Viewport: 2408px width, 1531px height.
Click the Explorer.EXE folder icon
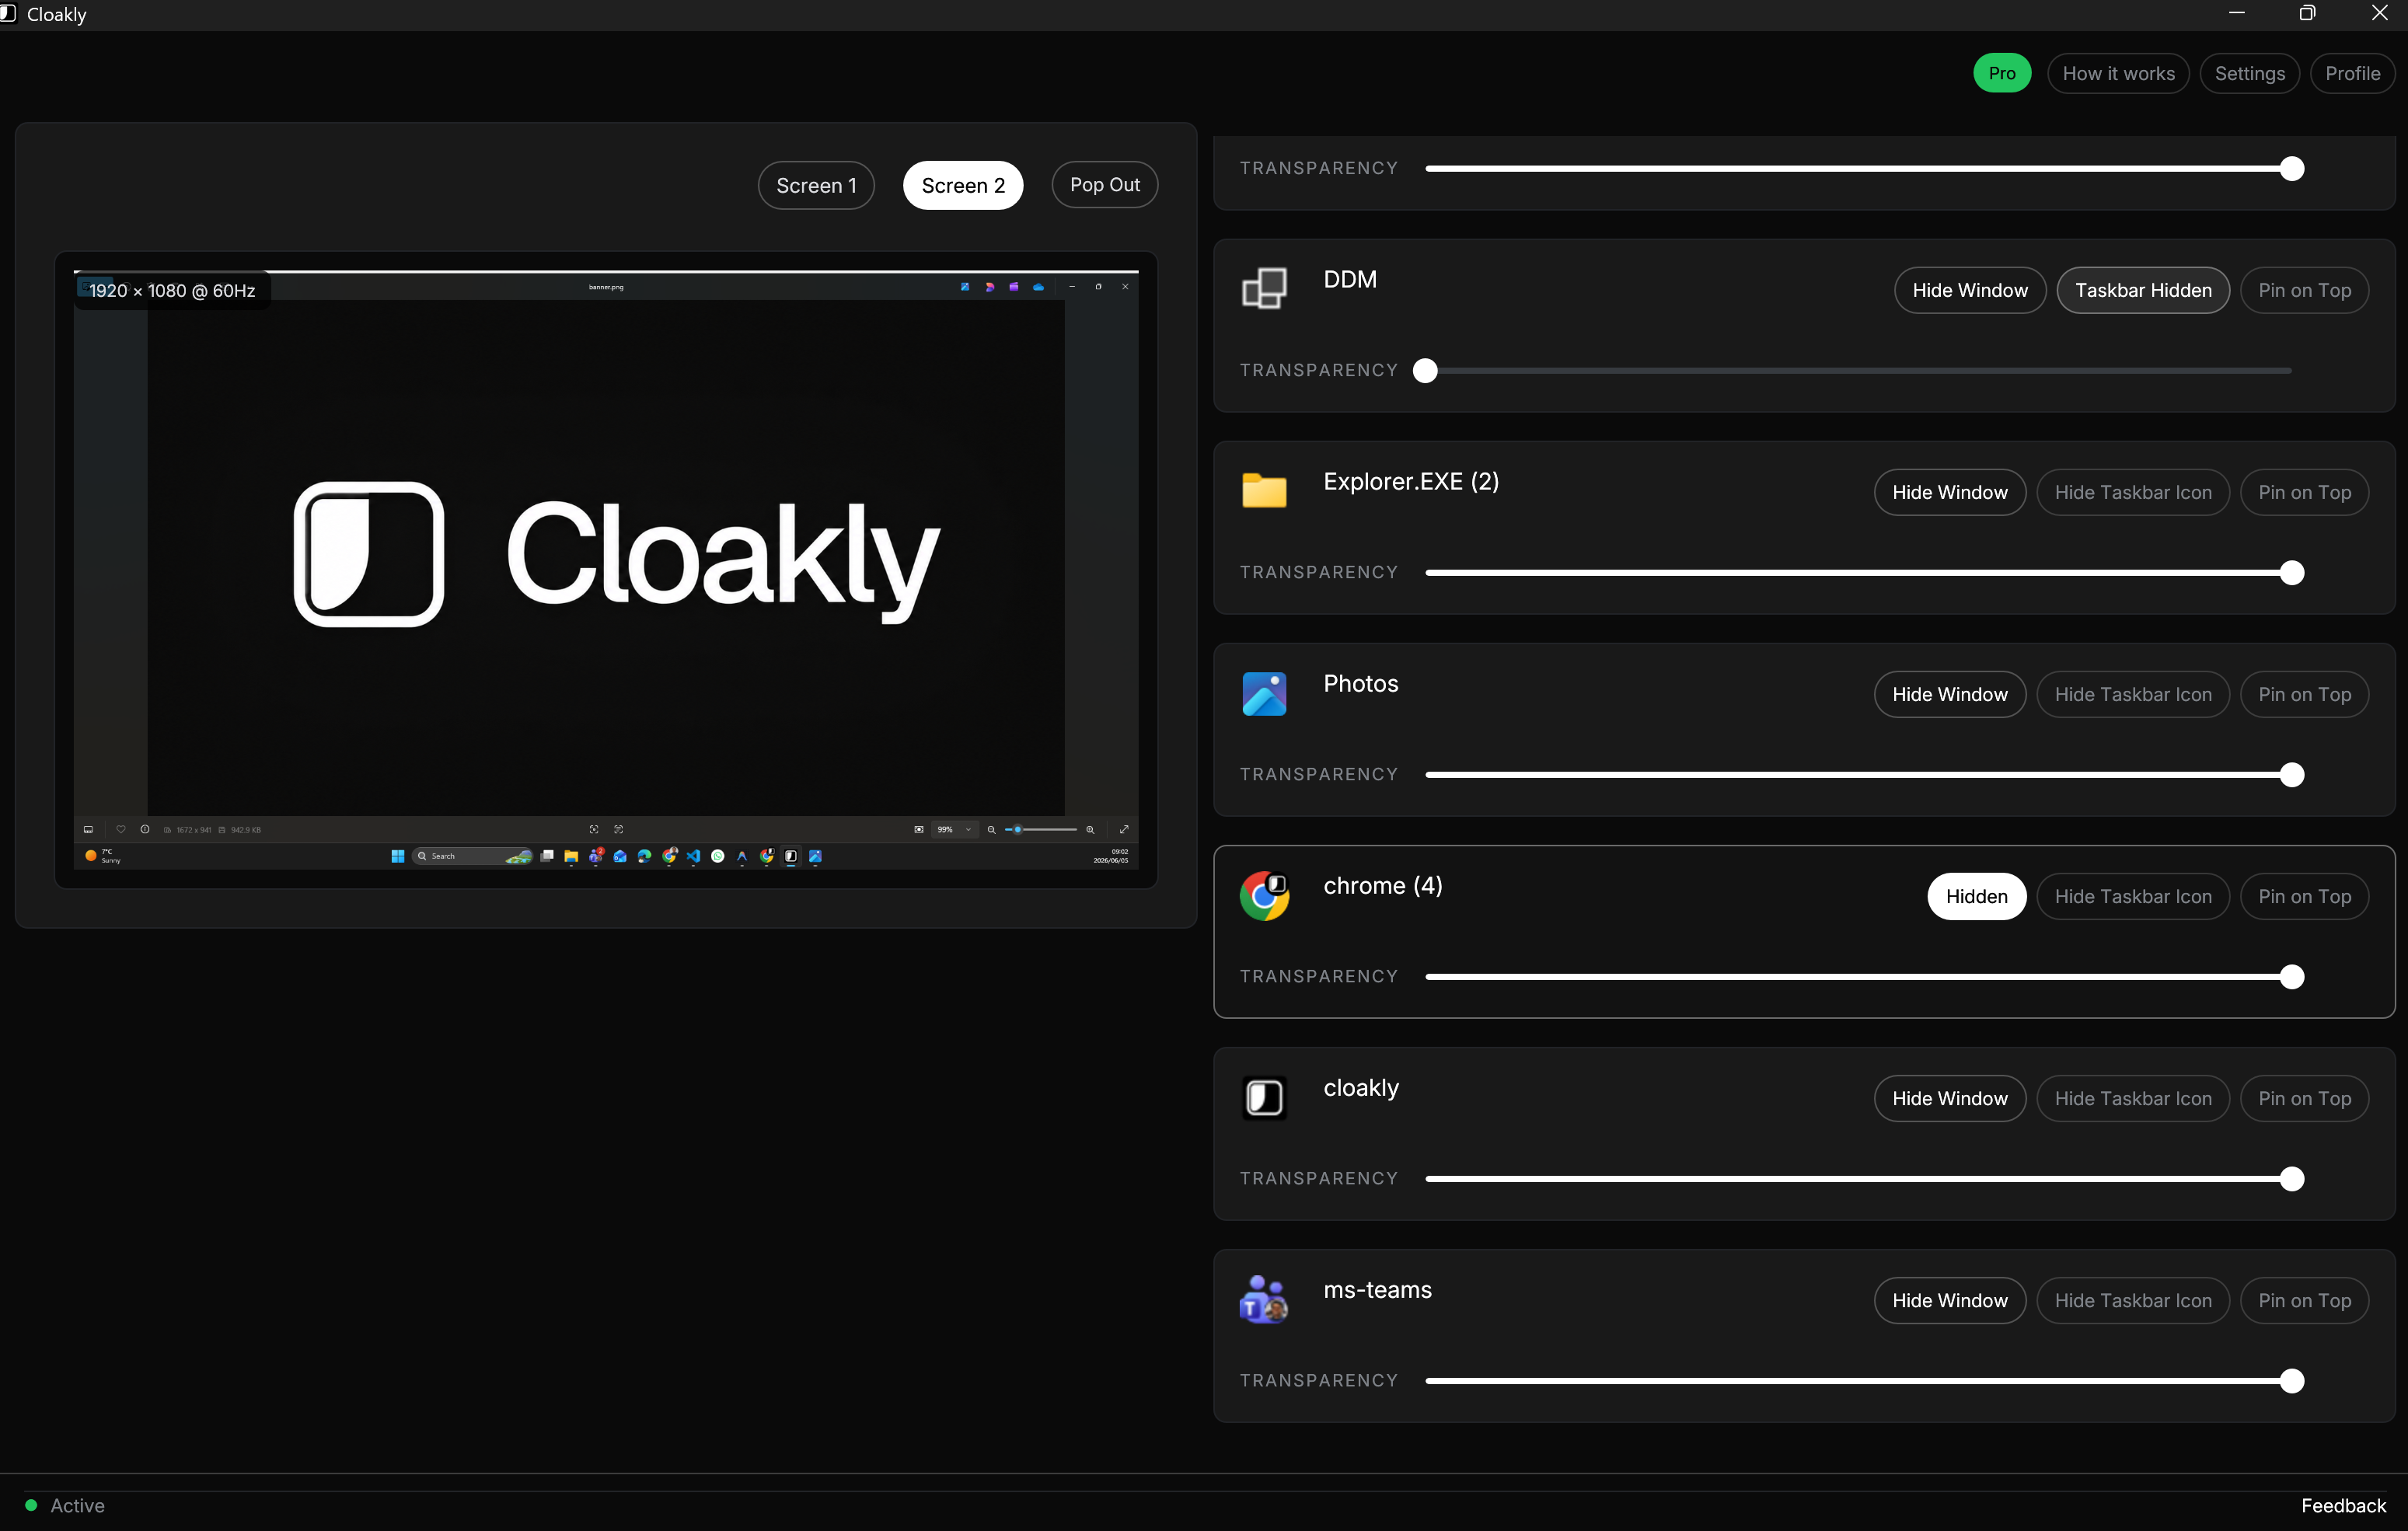[x=1264, y=491]
